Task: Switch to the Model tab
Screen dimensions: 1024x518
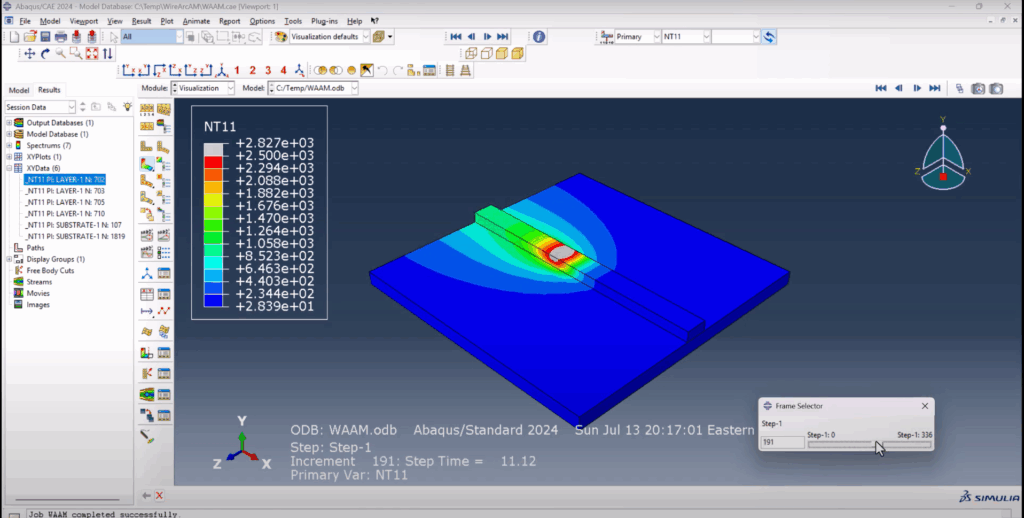Action: 18,90
